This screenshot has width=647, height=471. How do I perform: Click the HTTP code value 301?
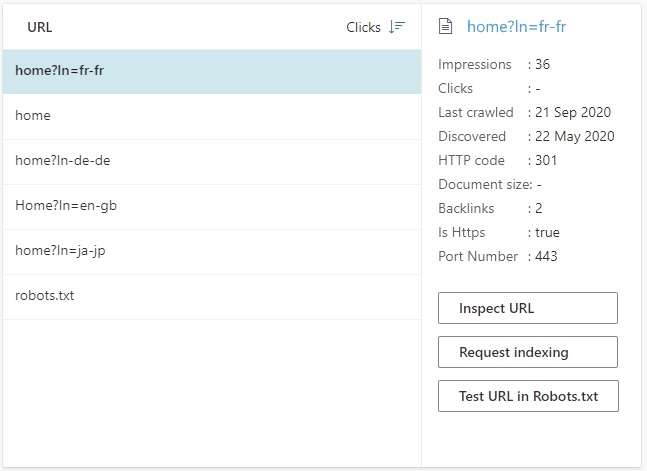tap(546, 160)
